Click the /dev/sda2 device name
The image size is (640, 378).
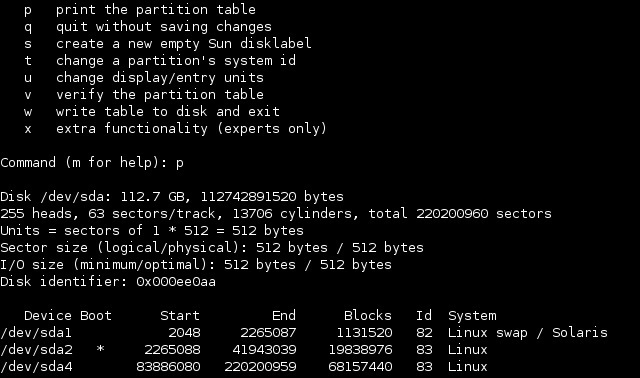tap(36, 350)
